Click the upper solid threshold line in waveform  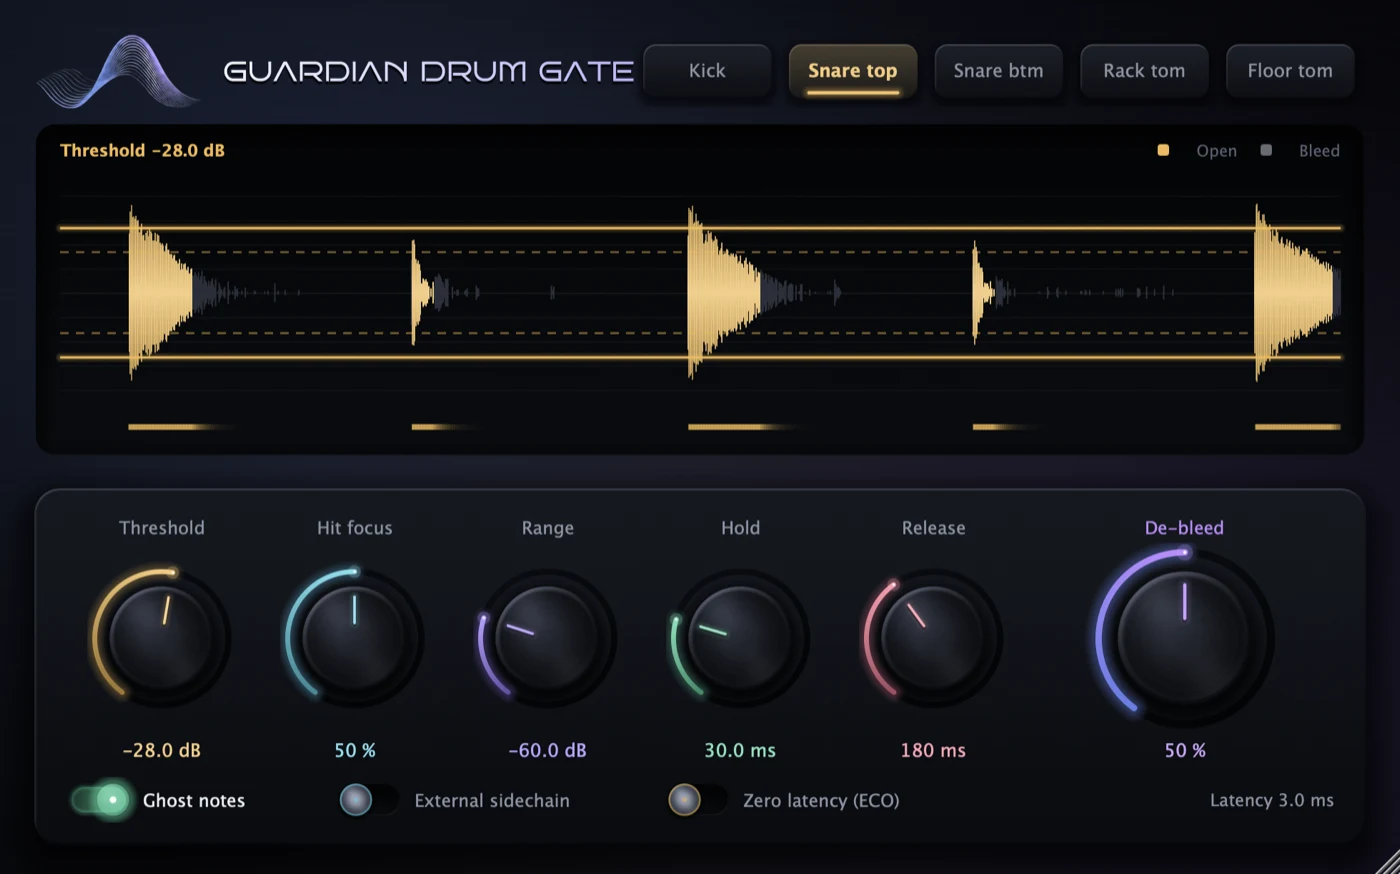click(700, 228)
